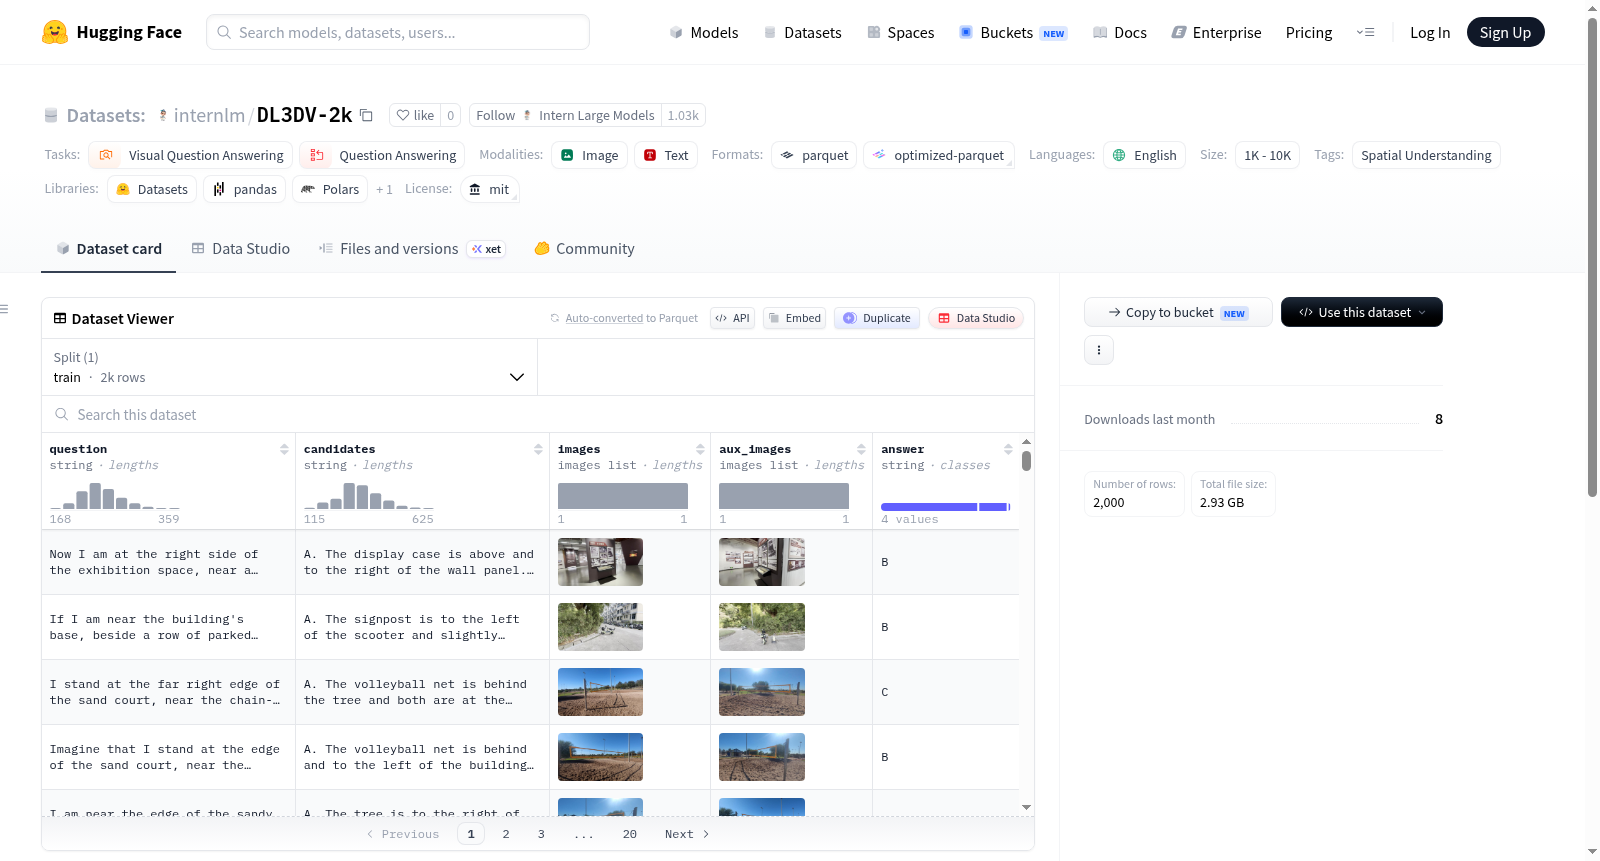Sort the candidates column
Image resolution: width=1600 pixels, height=861 pixels.
pyautogui.click(x=538, y=449)
